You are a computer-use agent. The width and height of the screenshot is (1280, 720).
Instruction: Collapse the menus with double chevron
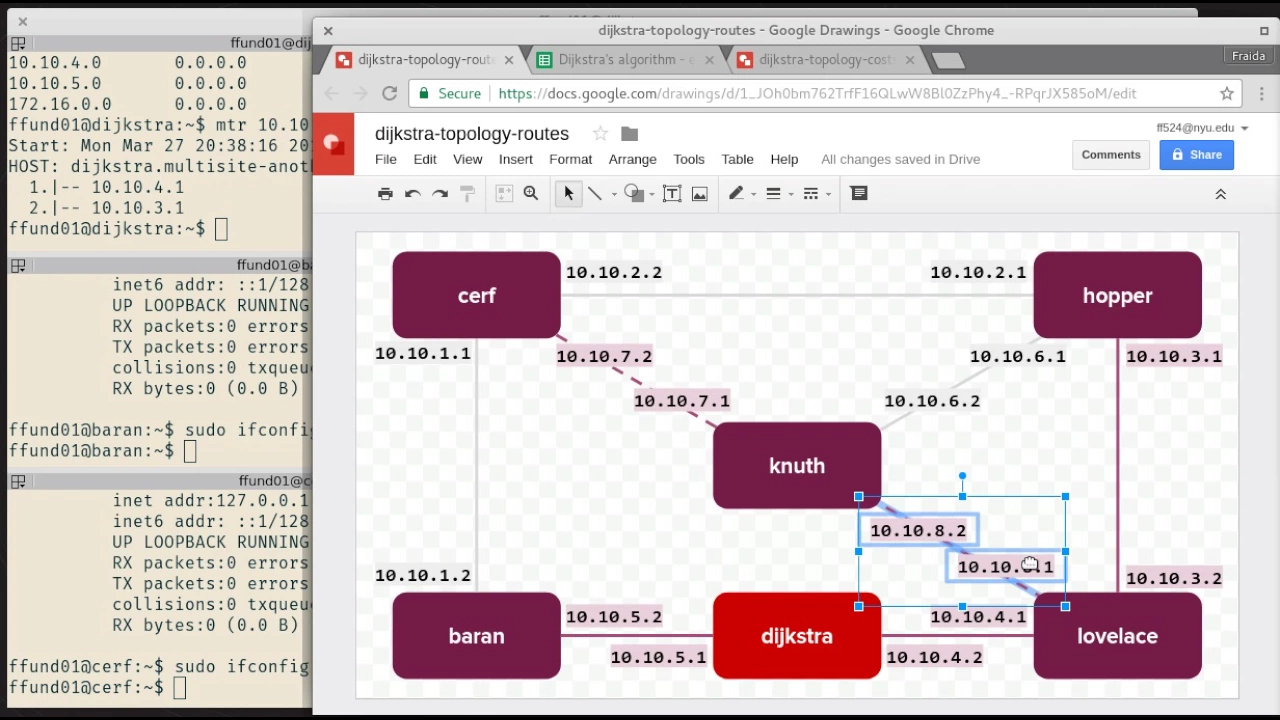(x=1220, y=194)
